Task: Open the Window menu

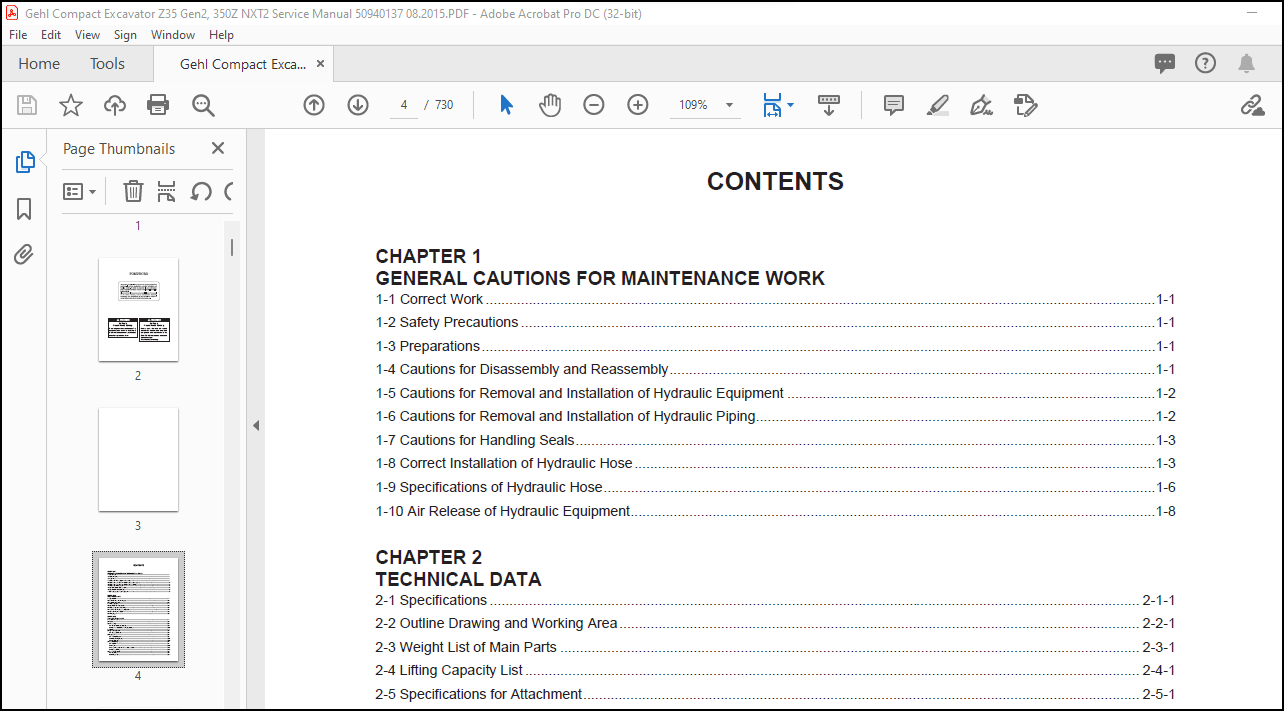Action: (x=173, y=34)
